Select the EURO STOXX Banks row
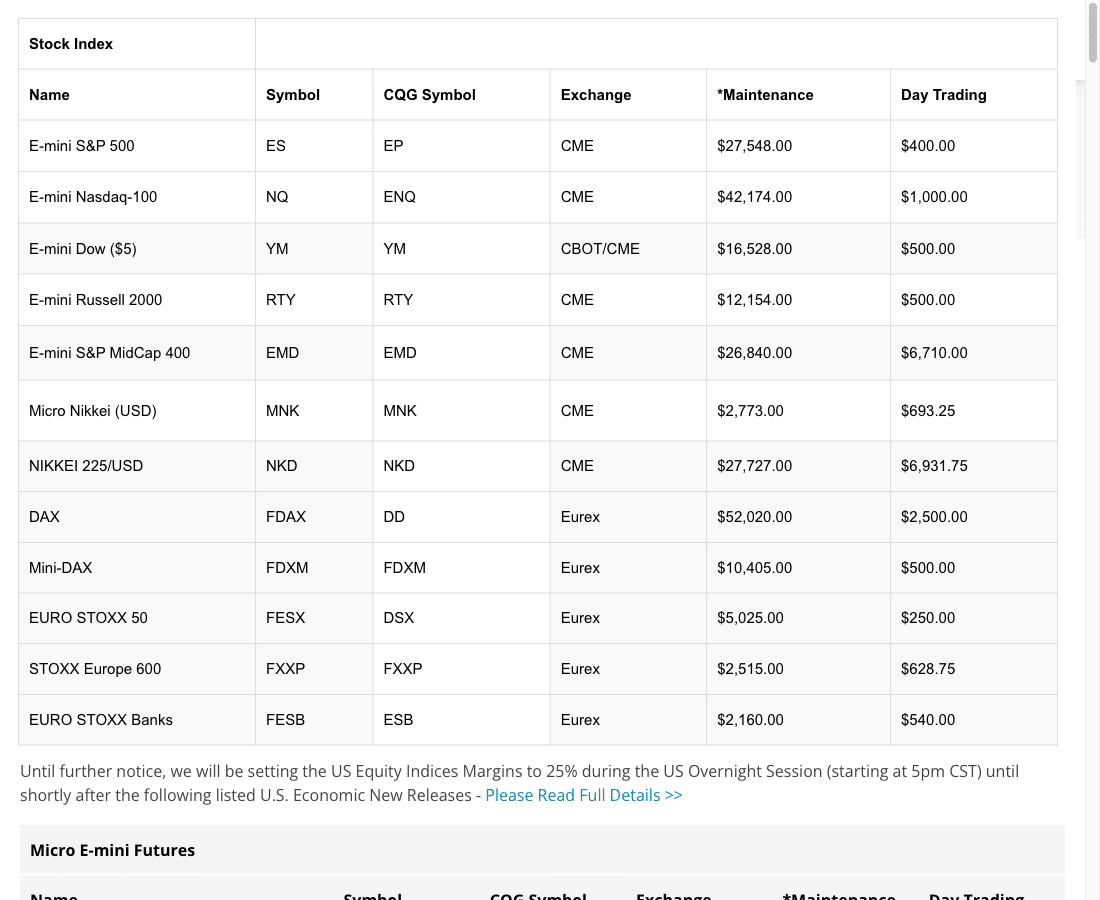 [538, 720]
